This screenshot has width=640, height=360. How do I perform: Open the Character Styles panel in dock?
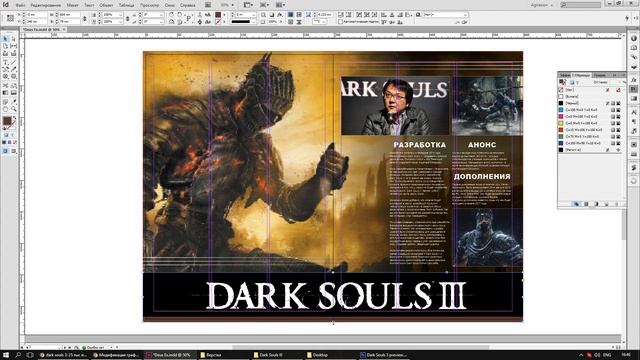pos(634,112)
